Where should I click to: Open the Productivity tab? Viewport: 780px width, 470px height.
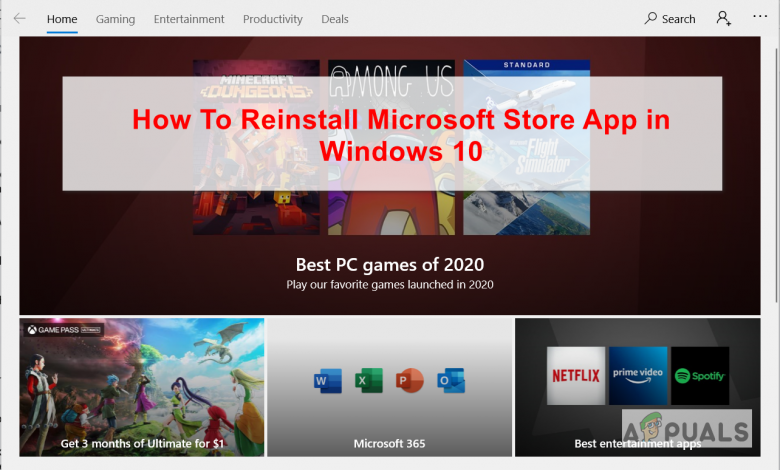pyautogui.click(x=273, y=19)
